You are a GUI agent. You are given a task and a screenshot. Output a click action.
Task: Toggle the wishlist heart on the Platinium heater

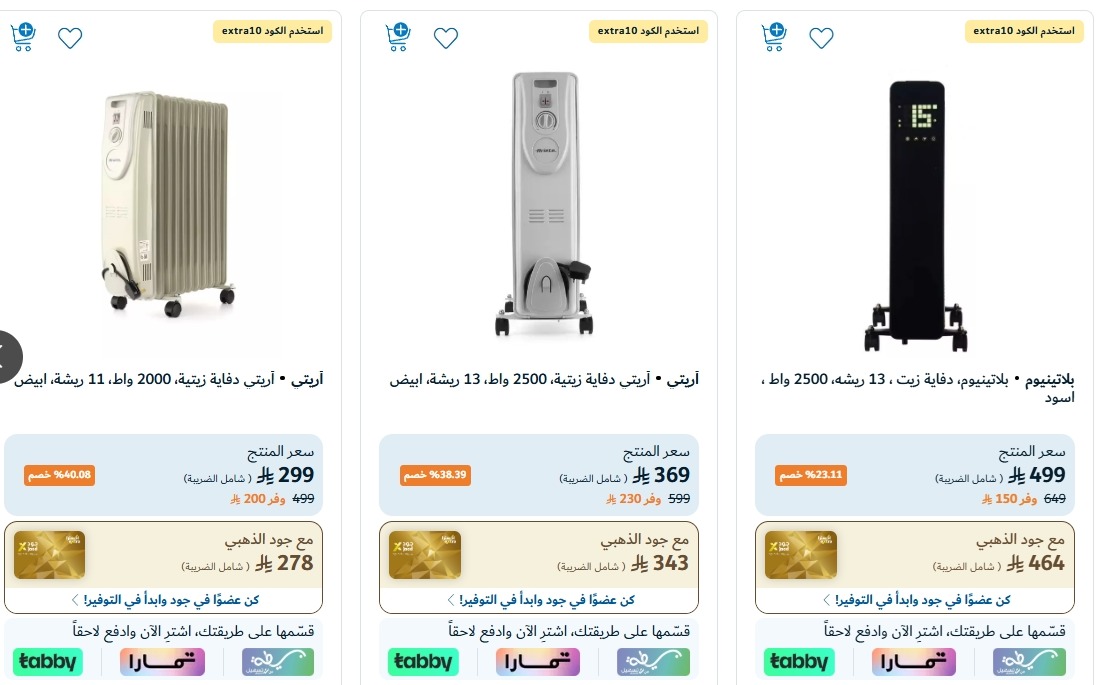(x=821, y=37)
